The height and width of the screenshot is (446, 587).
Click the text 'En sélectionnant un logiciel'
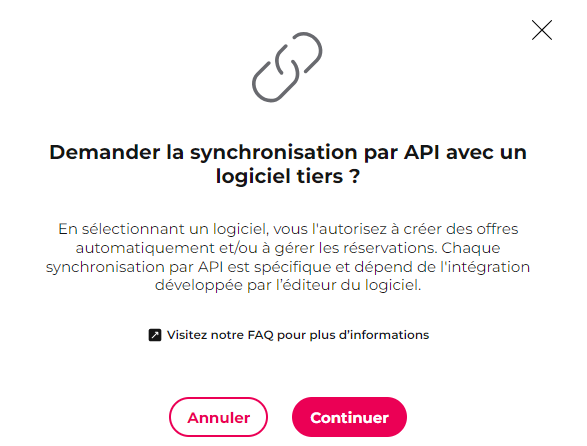pyautogui.click(x=162, y=229)
